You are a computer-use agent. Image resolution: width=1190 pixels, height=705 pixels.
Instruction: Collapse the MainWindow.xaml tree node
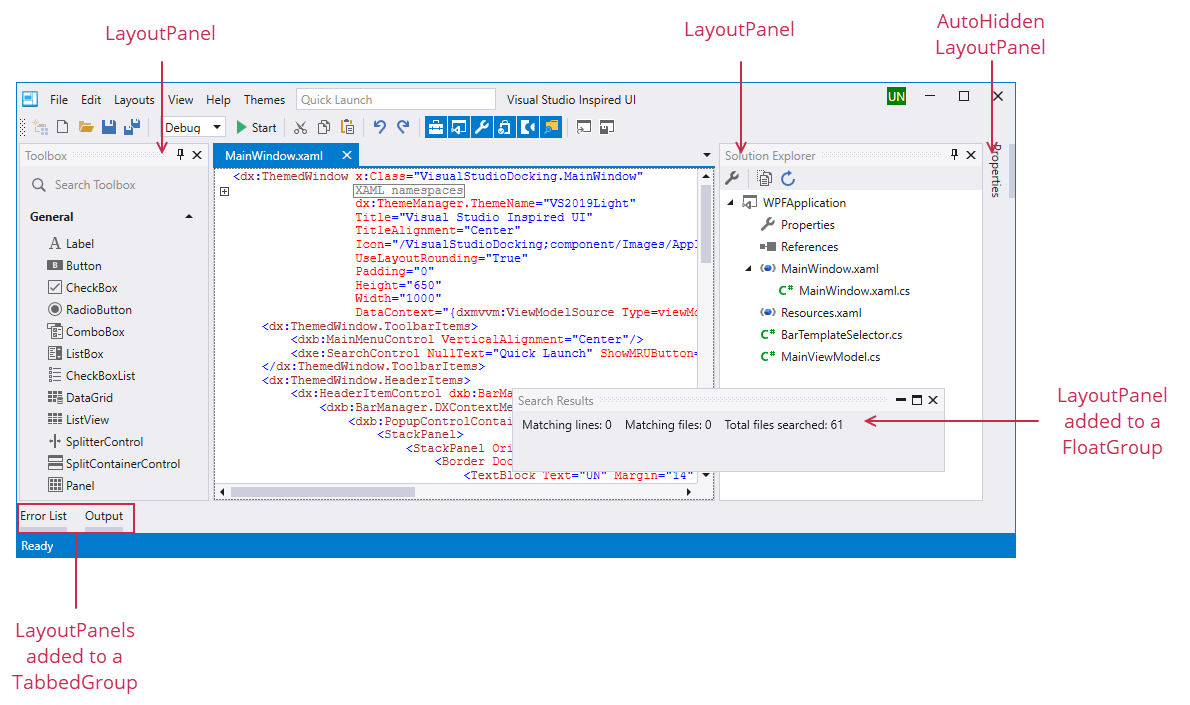point(748,269)
